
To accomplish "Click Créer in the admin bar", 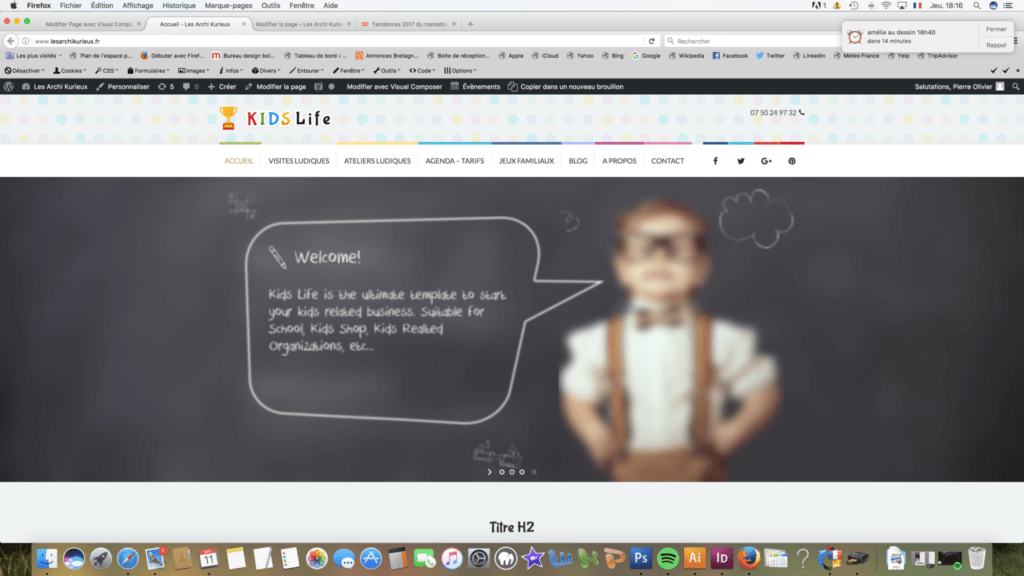I will (x=222, y=86).
